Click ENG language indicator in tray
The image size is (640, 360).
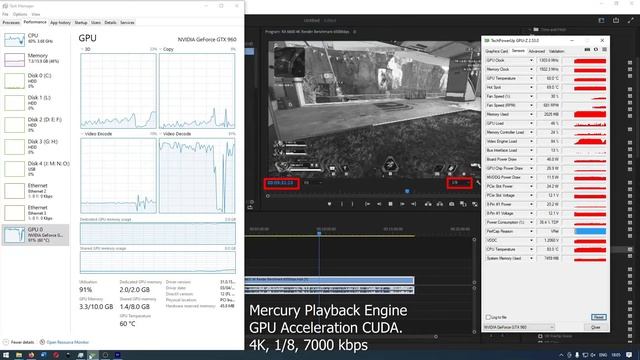(x=603, y=355)
